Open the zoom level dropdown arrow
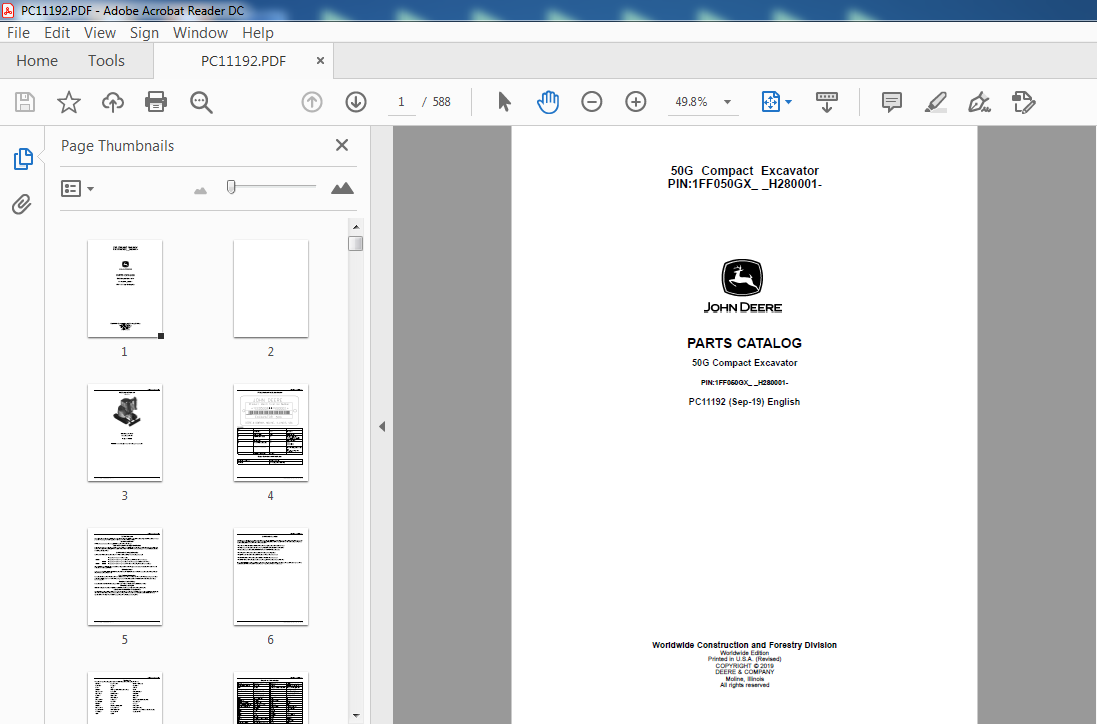Image resolution: width=1097 pixels, height=724 pixels. (x=728, y=102)
